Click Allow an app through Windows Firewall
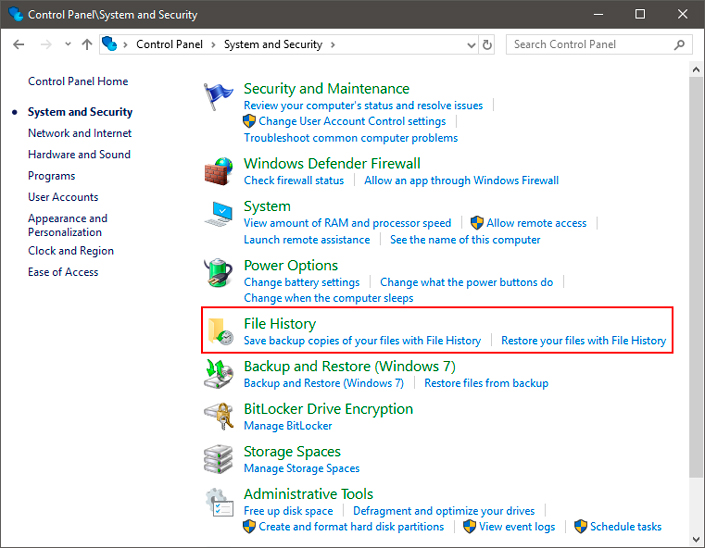Image resolution: width=705 pixels, height=548 pixels. pos(461,180)
